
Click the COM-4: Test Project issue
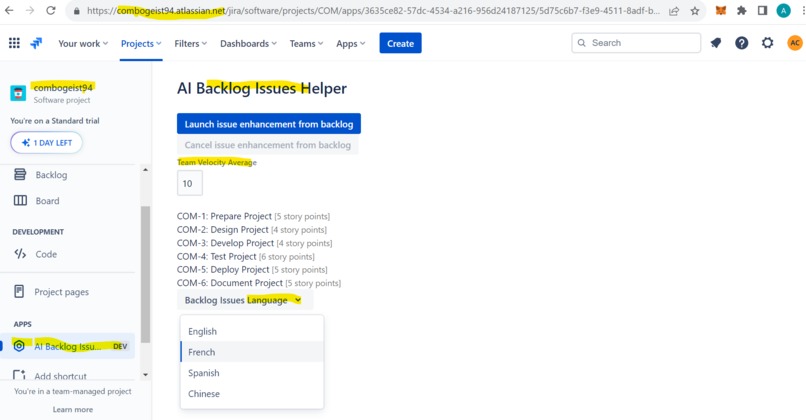[x=246, y=256]
